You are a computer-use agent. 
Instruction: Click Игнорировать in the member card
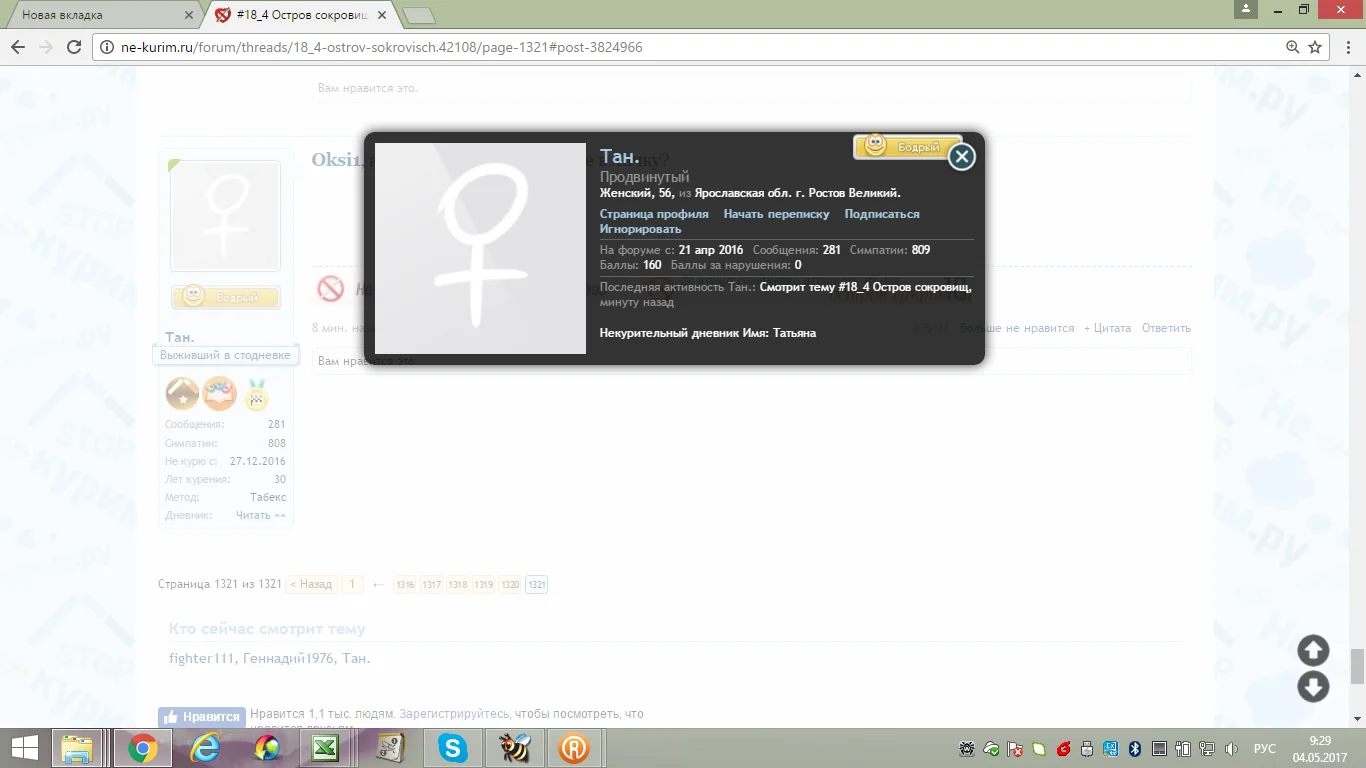click(641, 229)
